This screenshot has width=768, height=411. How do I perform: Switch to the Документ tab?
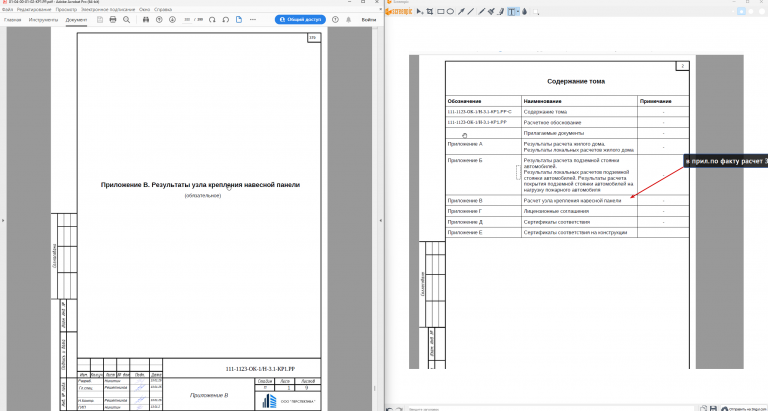point(76,20)
